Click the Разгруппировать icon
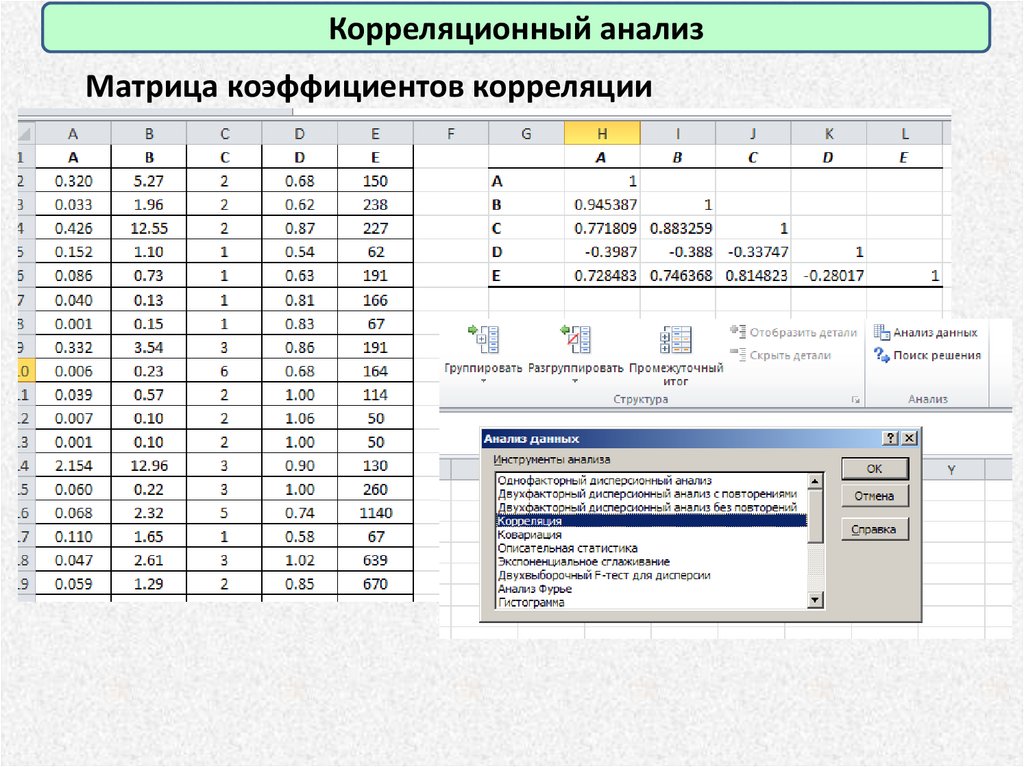This screenshot has height=767, width=1024. (575, 340)
